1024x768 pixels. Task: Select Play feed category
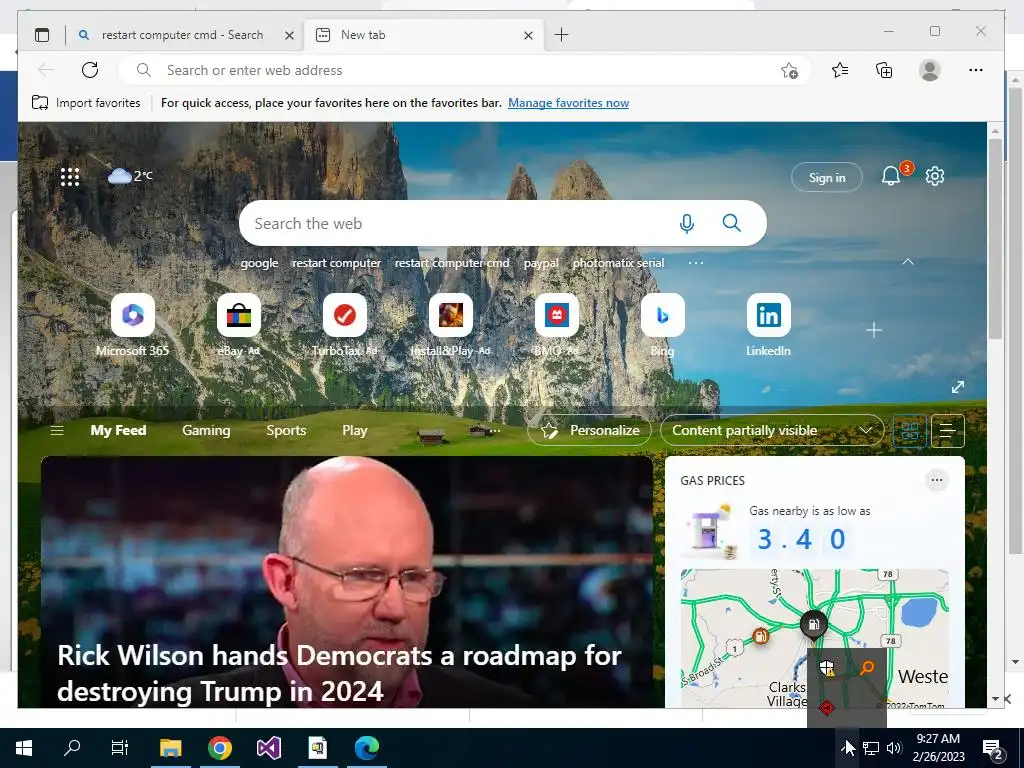tap(355, 430)
